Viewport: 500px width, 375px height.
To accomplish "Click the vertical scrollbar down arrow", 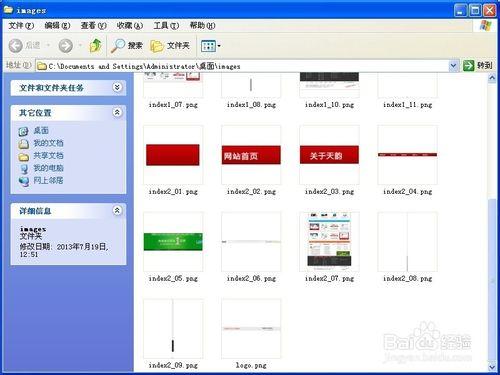I will [492, 367].
